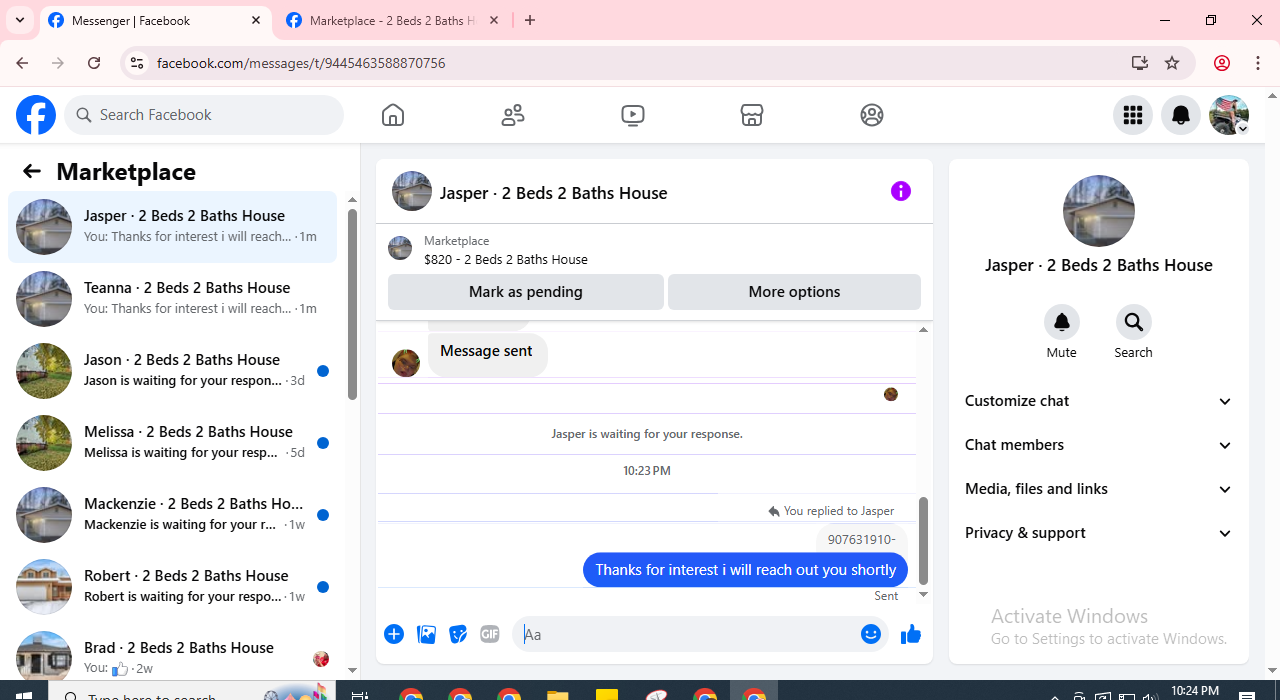Click the blue unread dot on Jason's conversation
1280x700 pixels.
(323, 371)
